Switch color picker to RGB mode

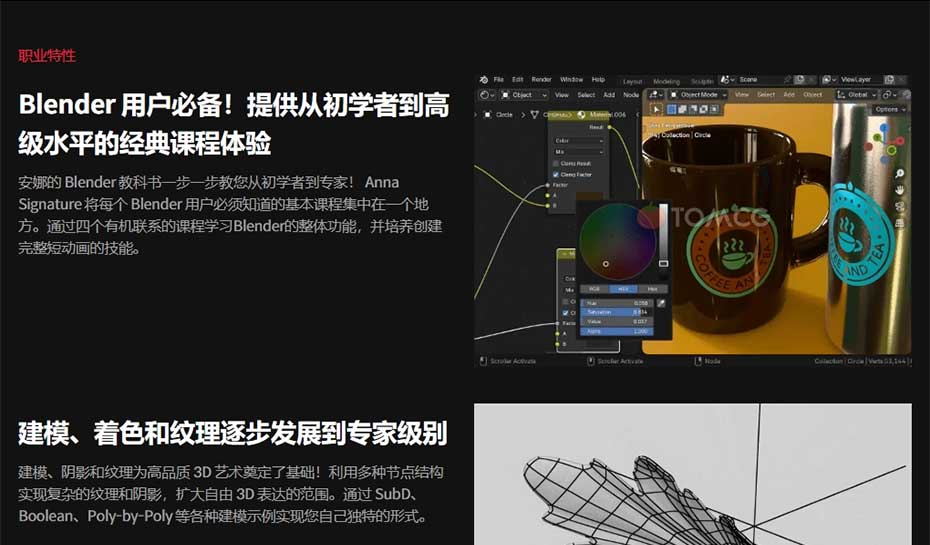coord(594,289)
